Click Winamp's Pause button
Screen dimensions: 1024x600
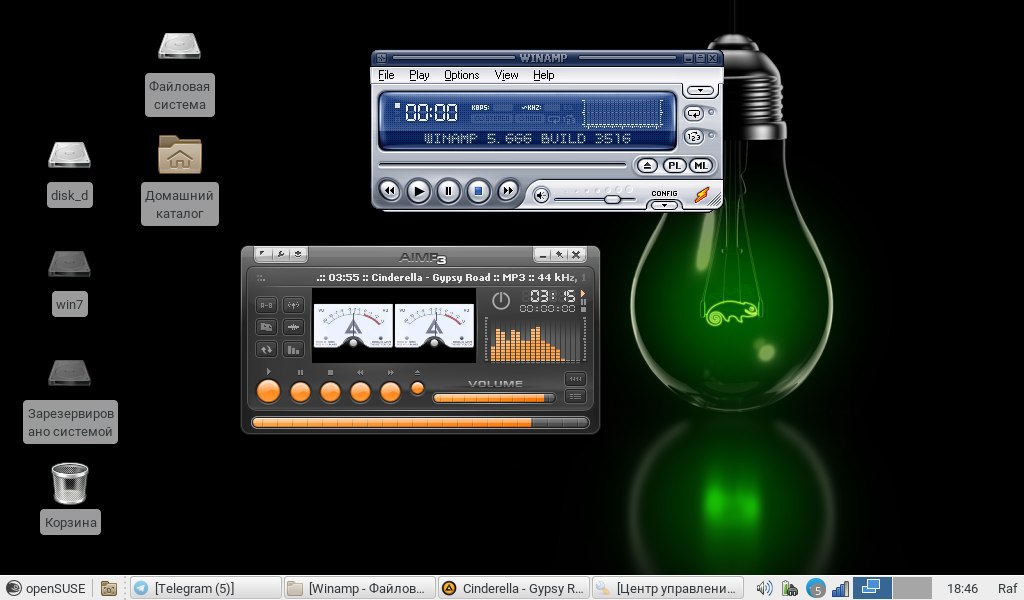point(448,191)
